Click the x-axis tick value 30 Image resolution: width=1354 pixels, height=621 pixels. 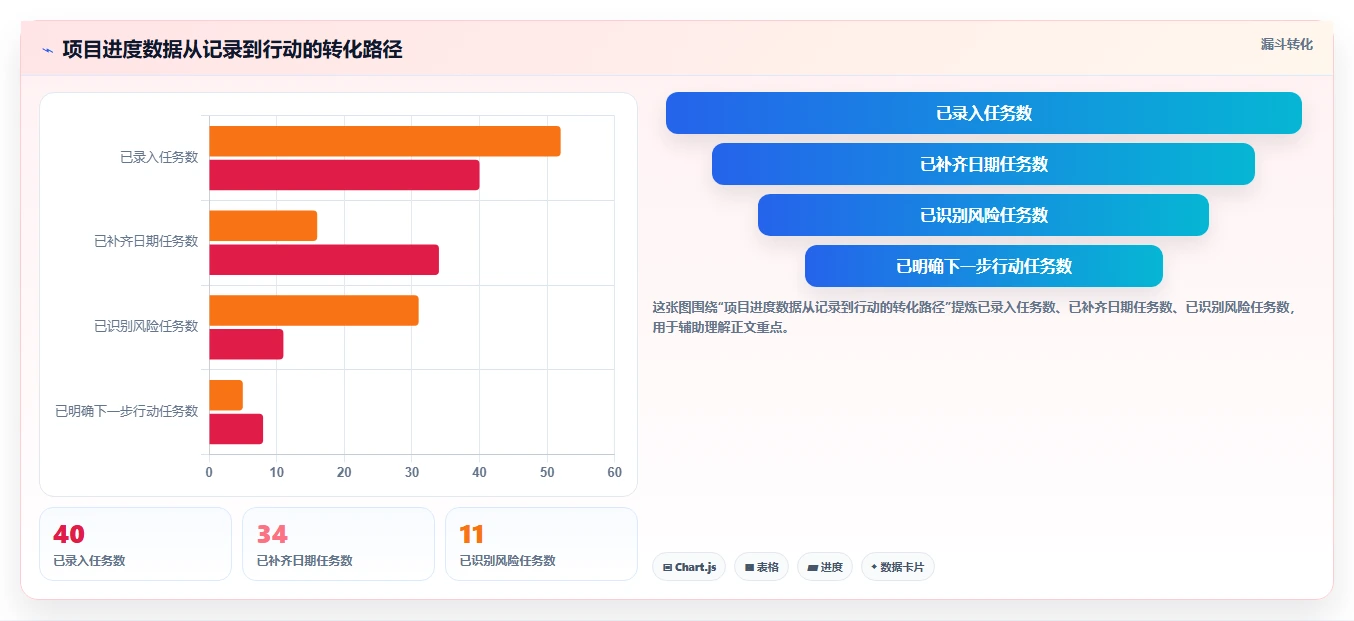pyautogui.click(x=412, y=472)
